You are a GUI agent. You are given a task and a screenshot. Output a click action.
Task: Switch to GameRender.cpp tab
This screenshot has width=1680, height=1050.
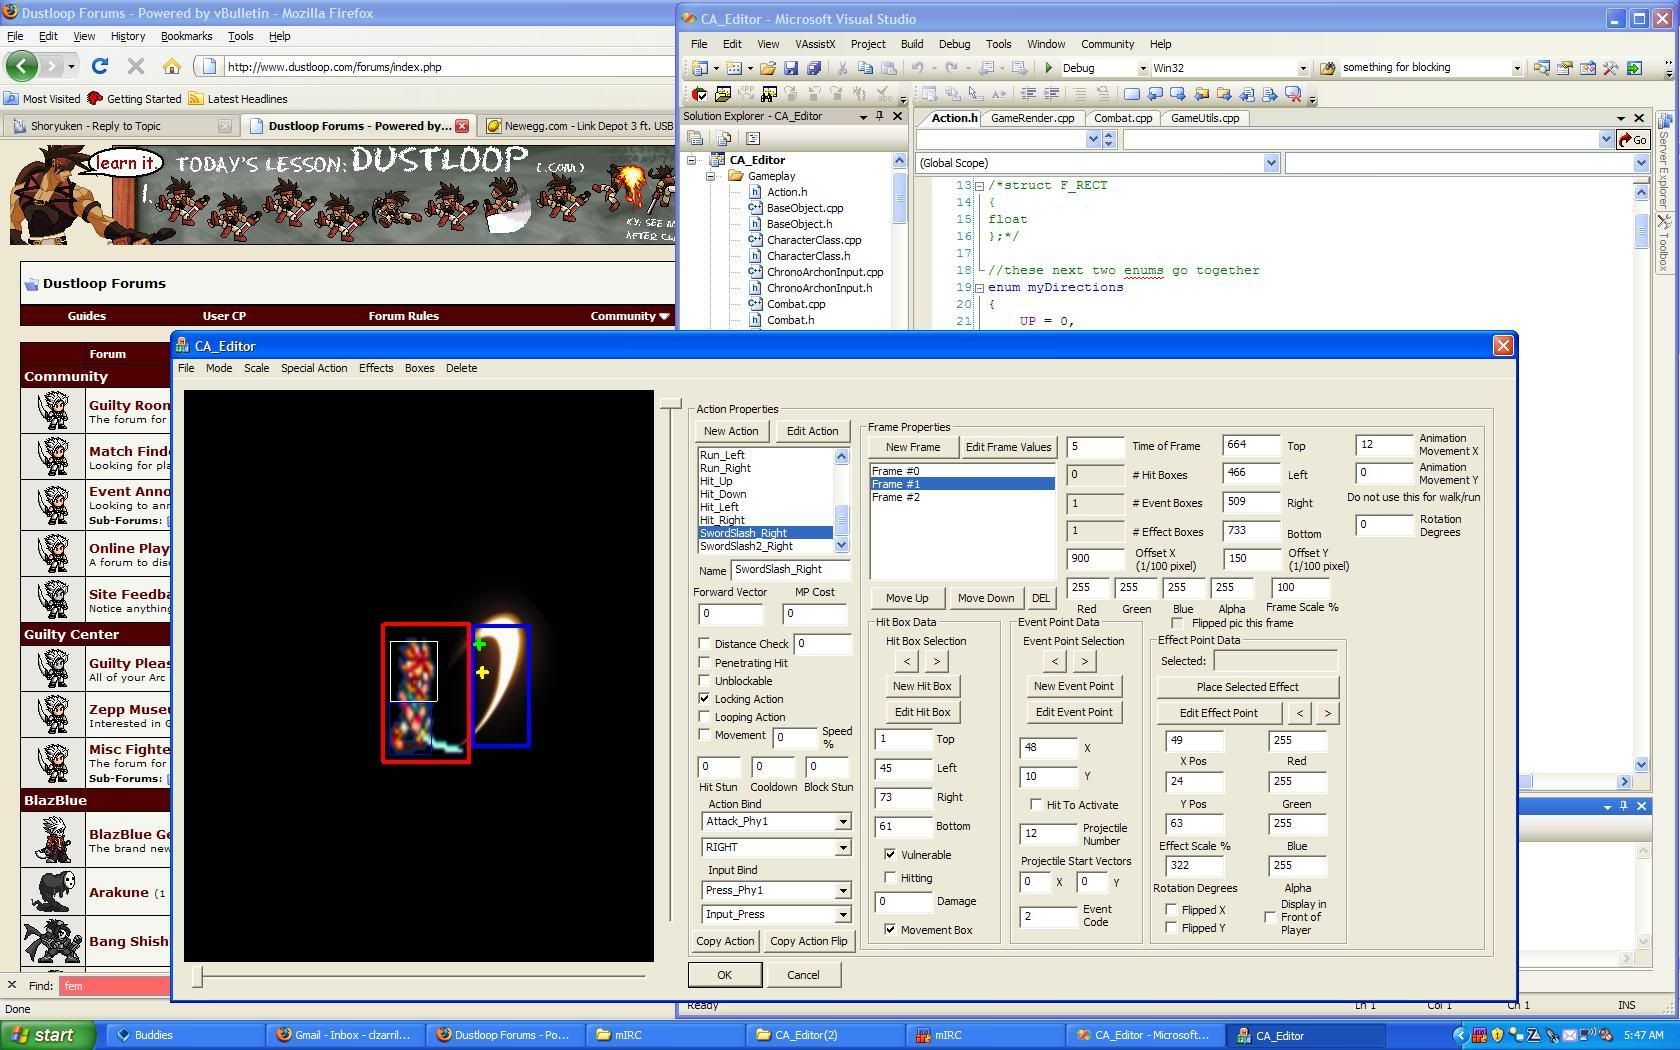coord(1032,118)
